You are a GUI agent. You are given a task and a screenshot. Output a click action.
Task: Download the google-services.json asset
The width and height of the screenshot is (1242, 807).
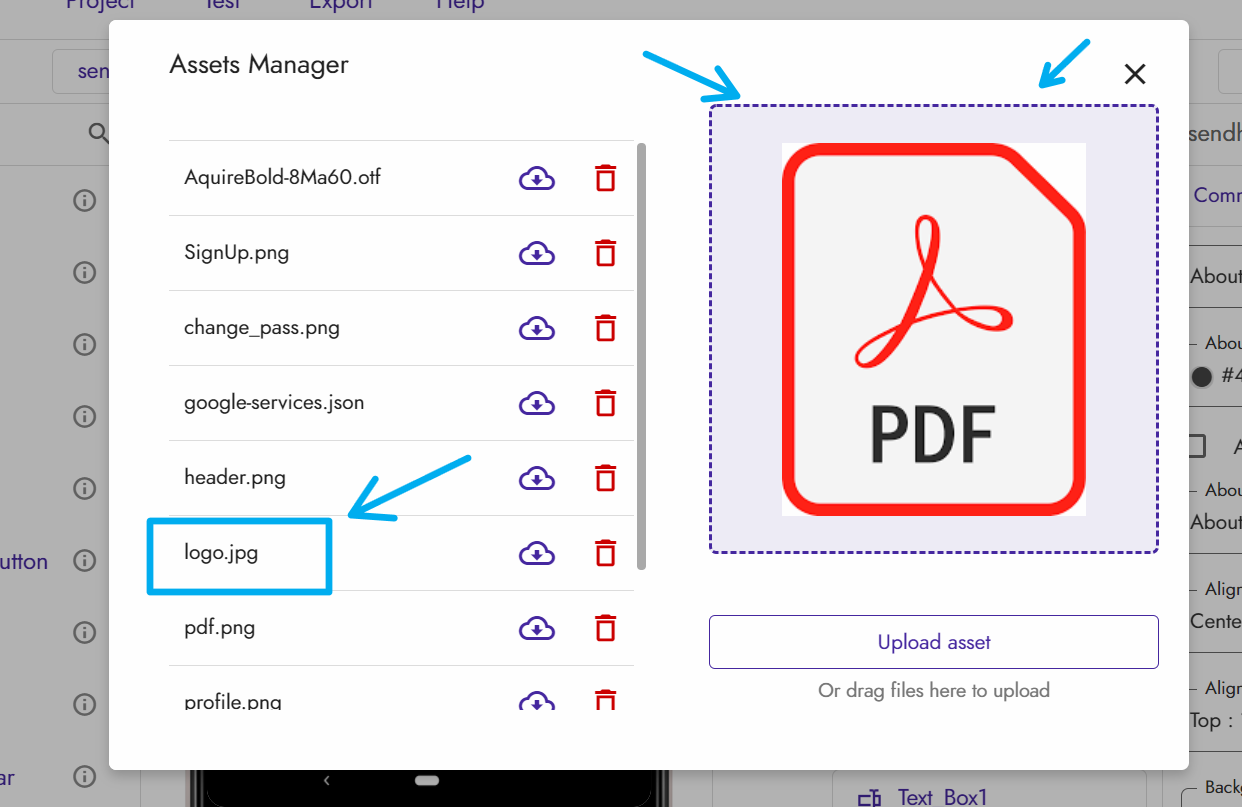[x=537, y=403]
